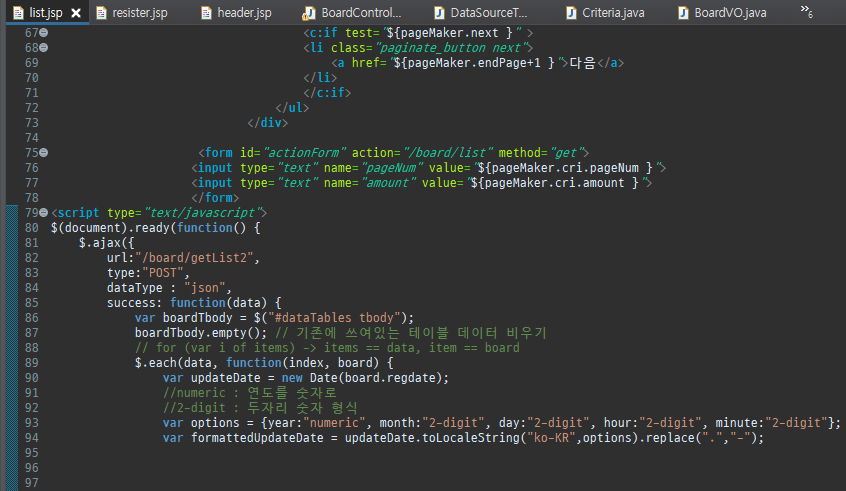The image size is (846, 491).
Task: Click the list.jsp file icon
Action: pyautogui.click(x=18, y=12)
